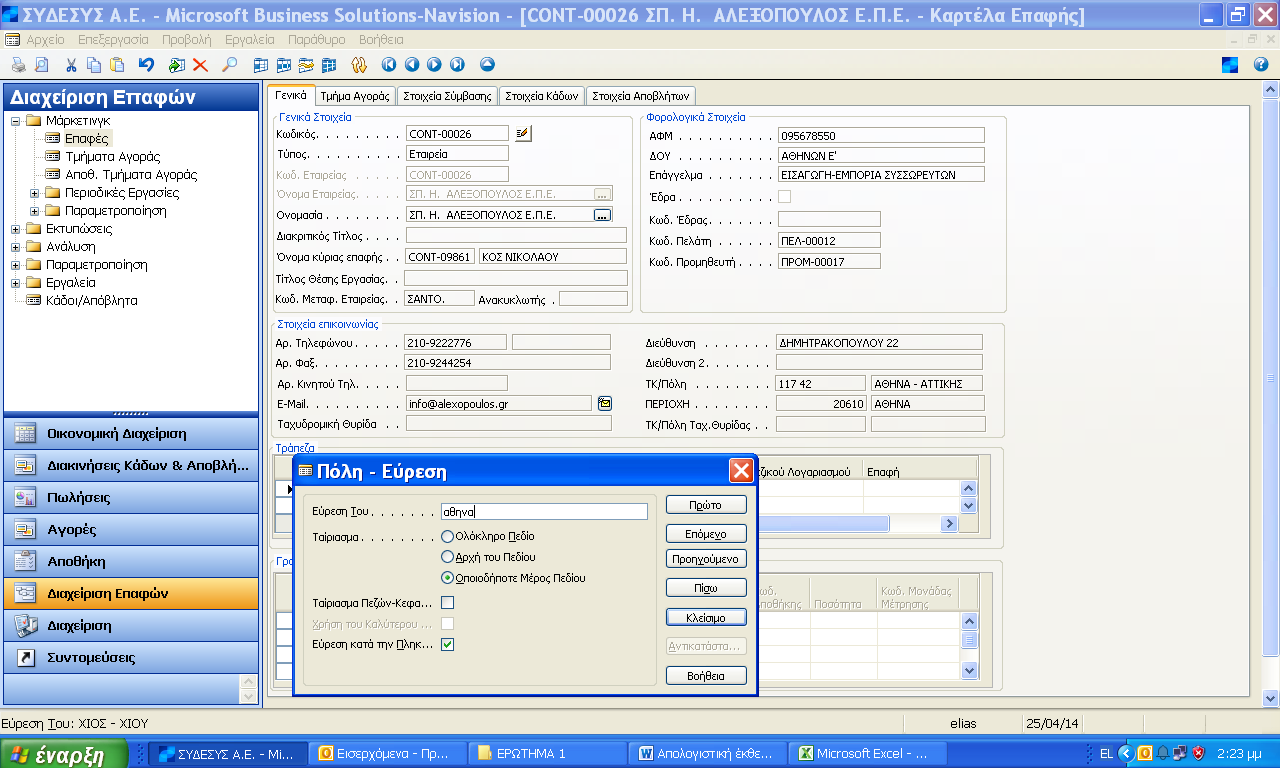Go to First record navigation icon
Screen dimensions: 1280x768
coord(389,65)
